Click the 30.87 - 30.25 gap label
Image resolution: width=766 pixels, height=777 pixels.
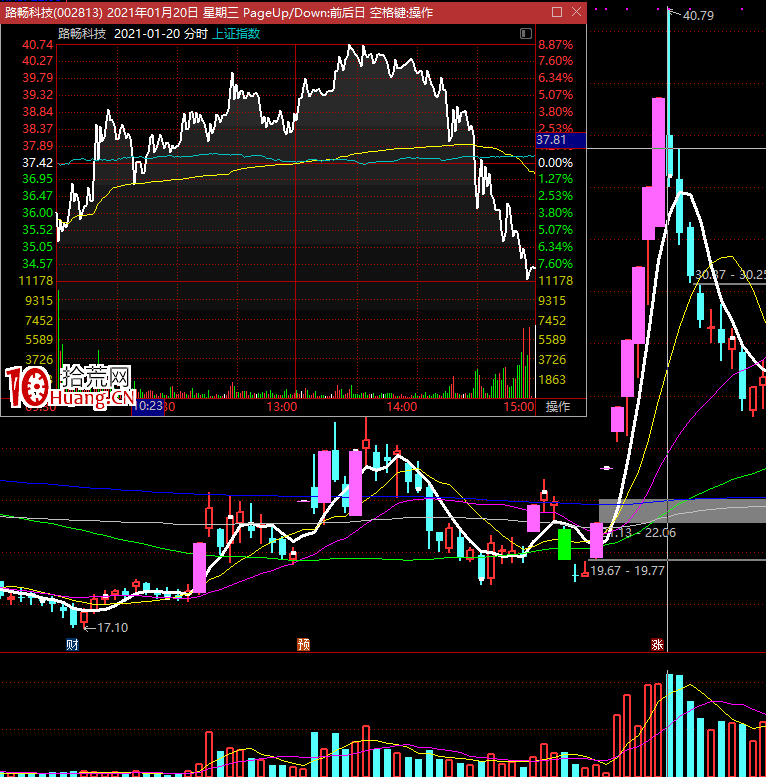click(730, 274)
